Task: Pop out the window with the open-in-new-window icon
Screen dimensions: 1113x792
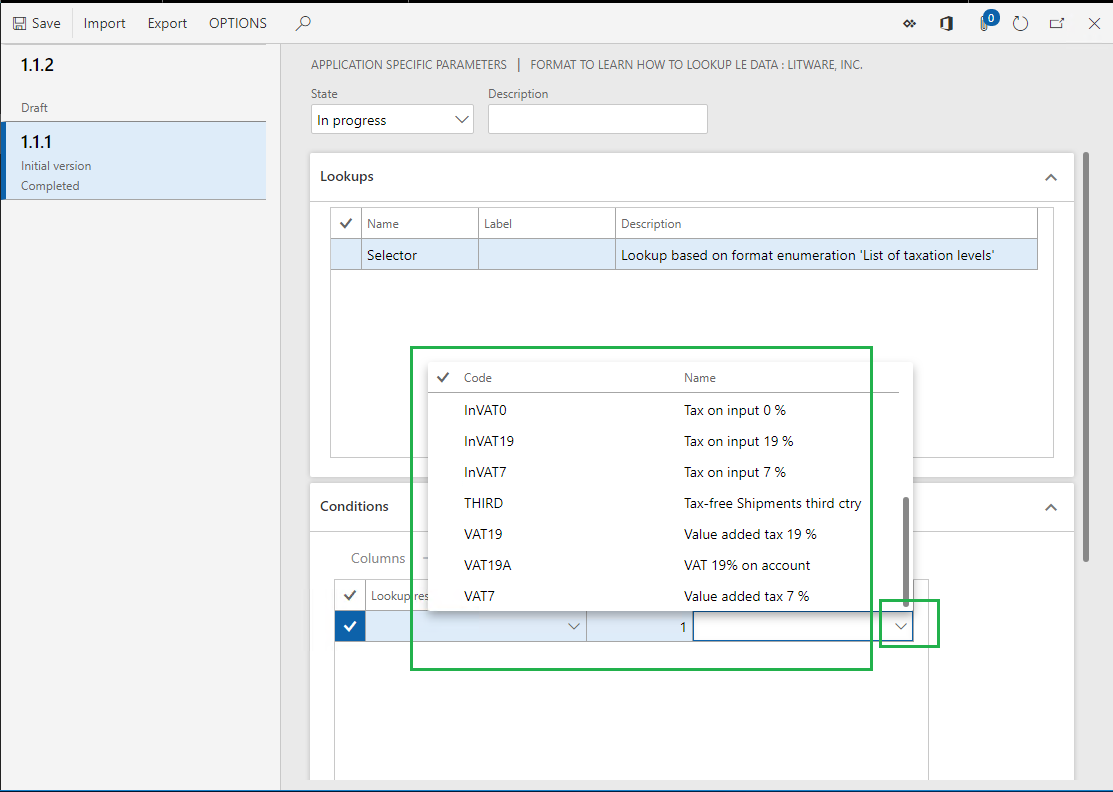Action: point(1057,22)
